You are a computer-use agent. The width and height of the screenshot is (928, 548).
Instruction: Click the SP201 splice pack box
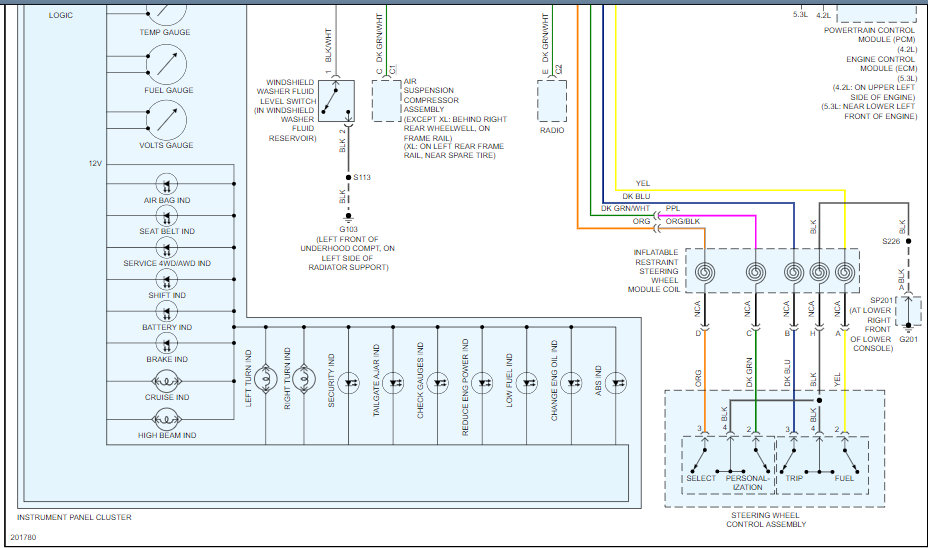(908, 311)
